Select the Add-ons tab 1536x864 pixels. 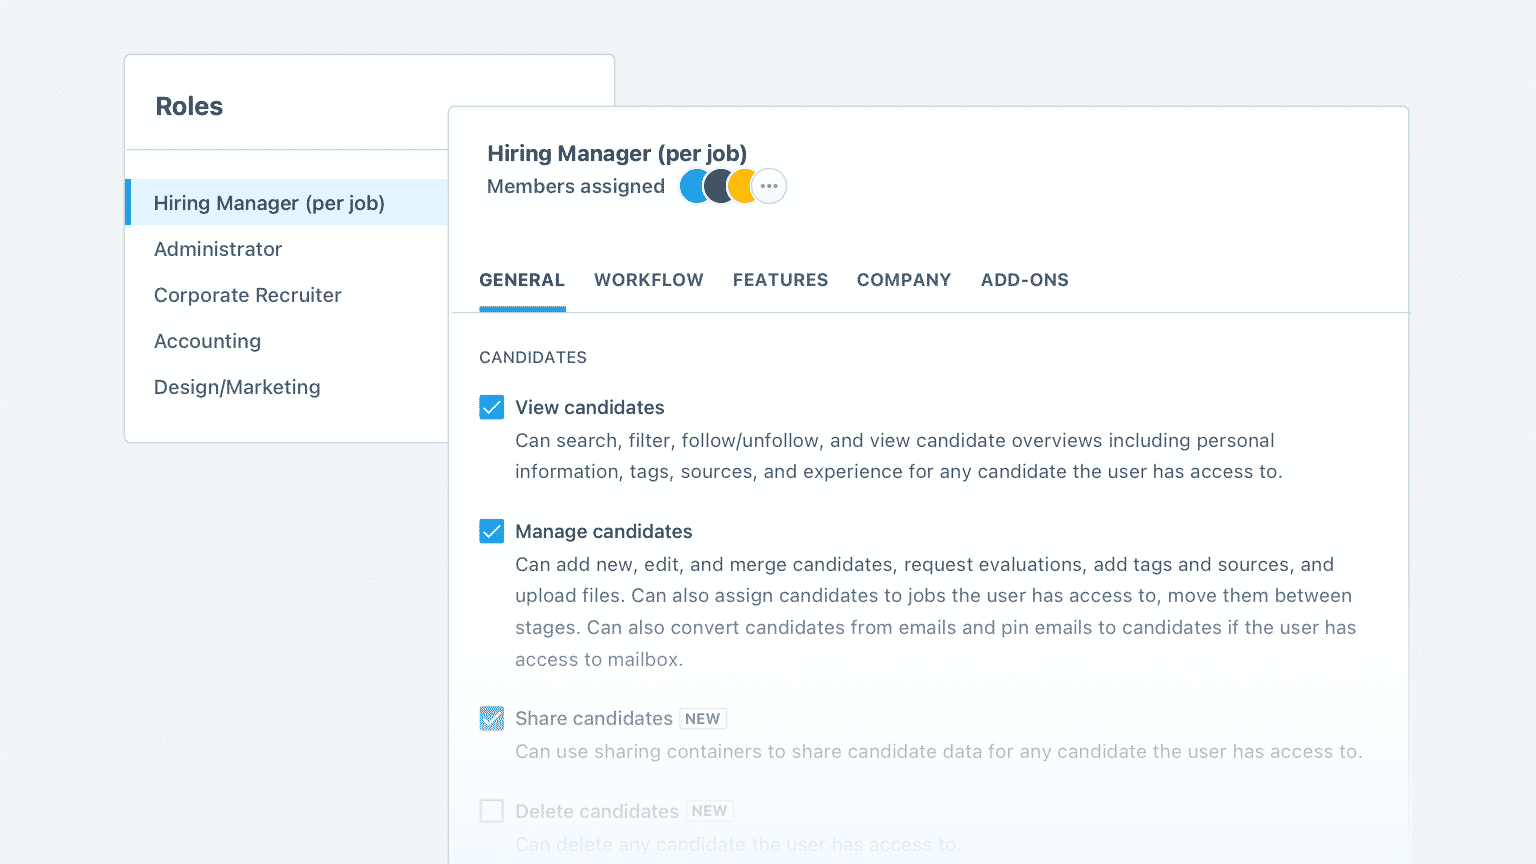tap(1024, 280)
